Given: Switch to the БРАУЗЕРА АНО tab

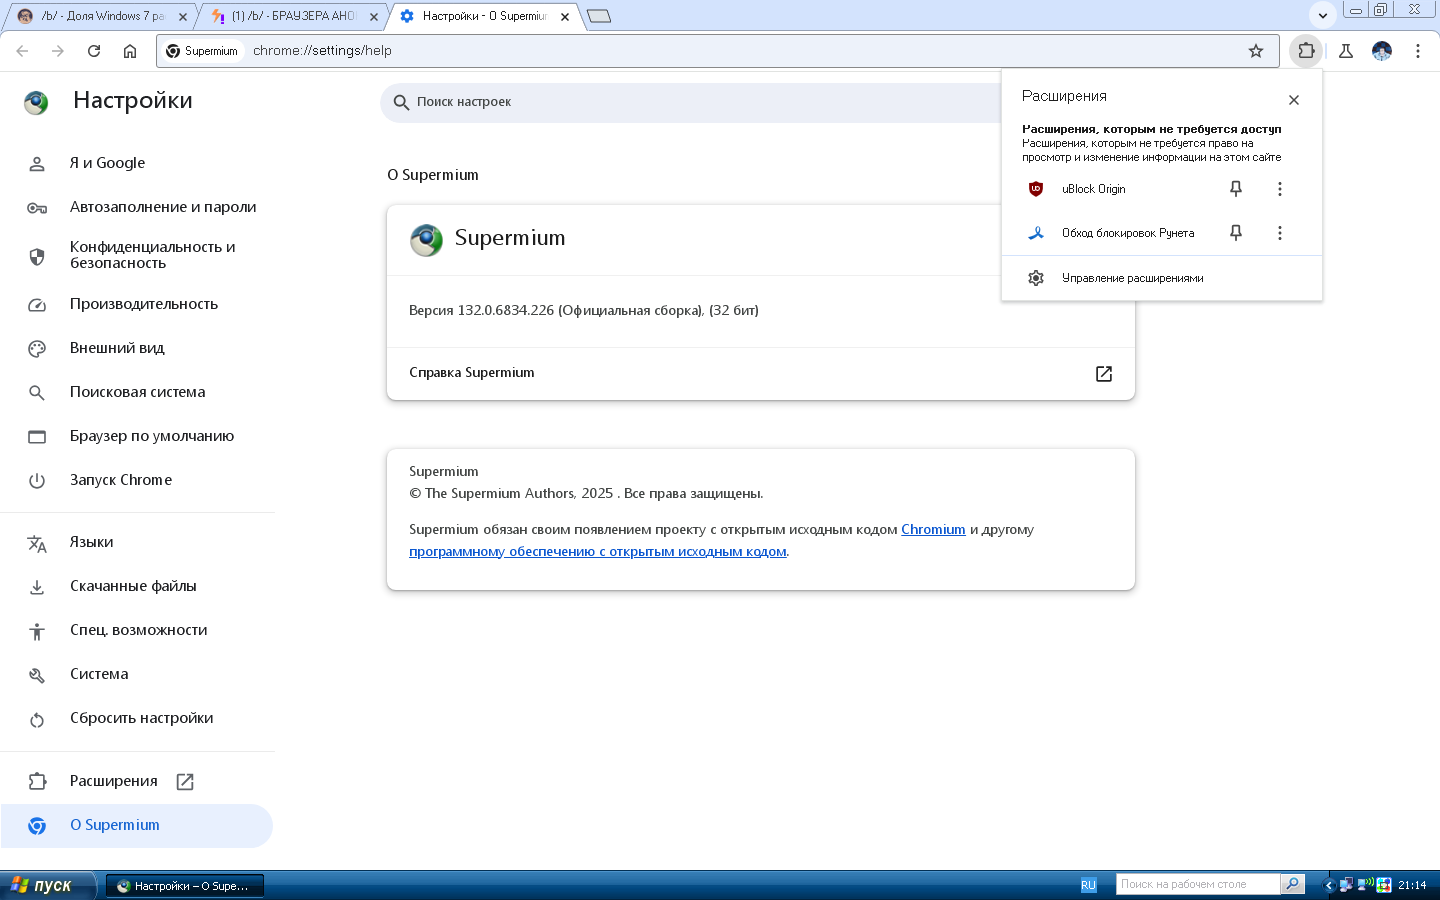Looking at the screenshot, I should [293, 16].
